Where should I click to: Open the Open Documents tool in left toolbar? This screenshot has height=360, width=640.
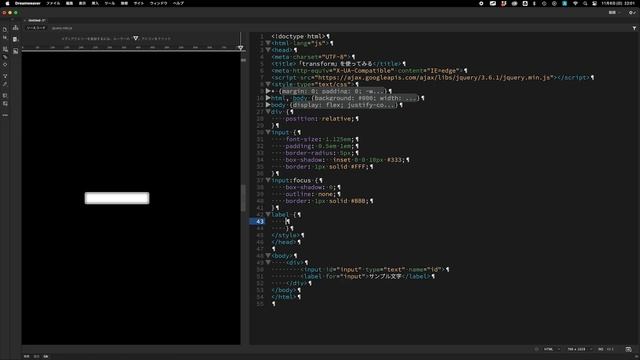pyautogui.click(x=5, y=30)
